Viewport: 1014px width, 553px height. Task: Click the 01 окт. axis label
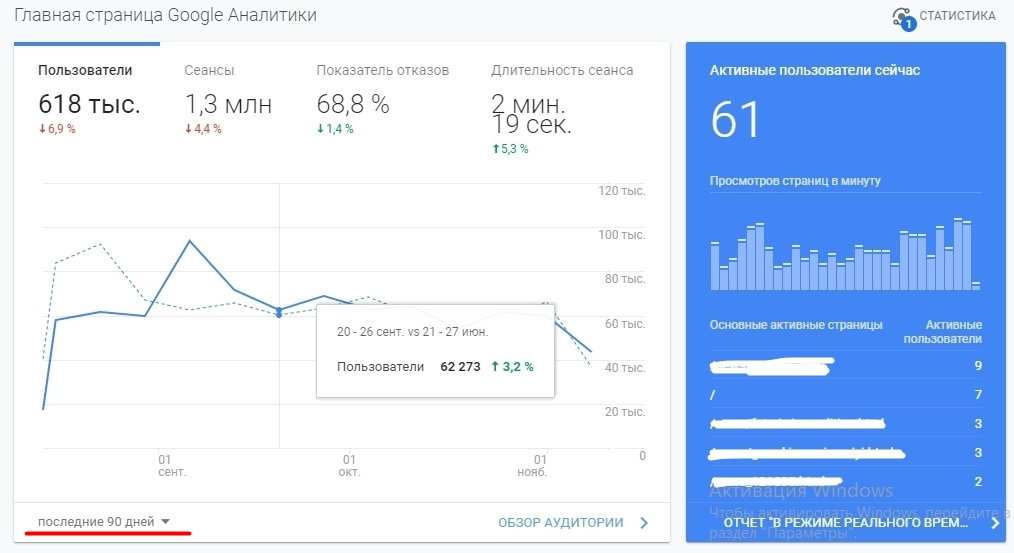tap(349, 465)
